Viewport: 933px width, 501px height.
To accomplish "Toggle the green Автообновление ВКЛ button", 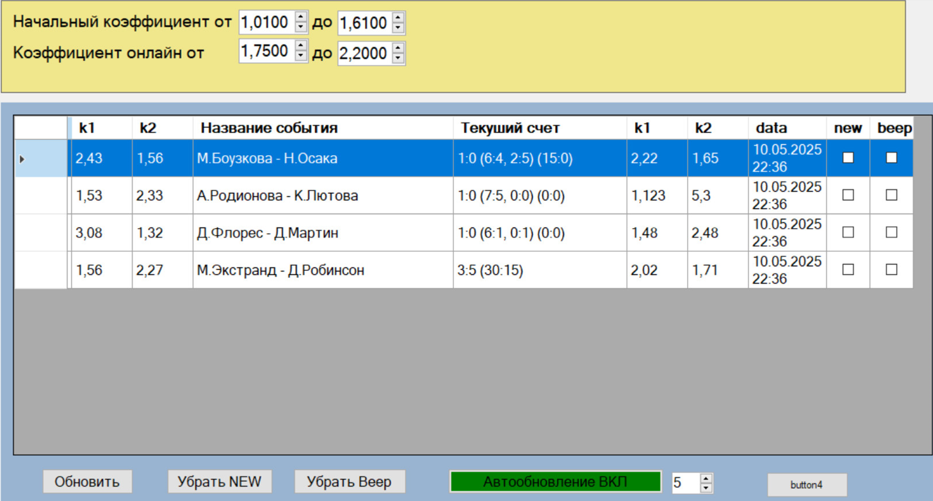I will tap(555, 481).
